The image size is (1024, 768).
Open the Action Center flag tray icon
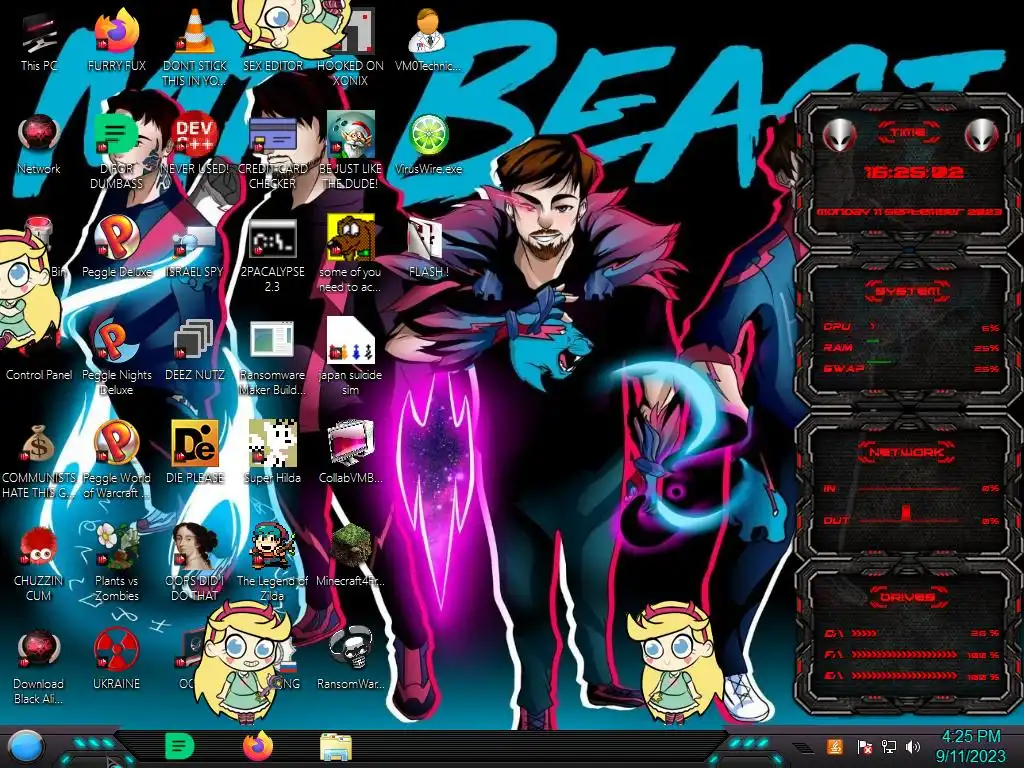[x=864, y=746]
